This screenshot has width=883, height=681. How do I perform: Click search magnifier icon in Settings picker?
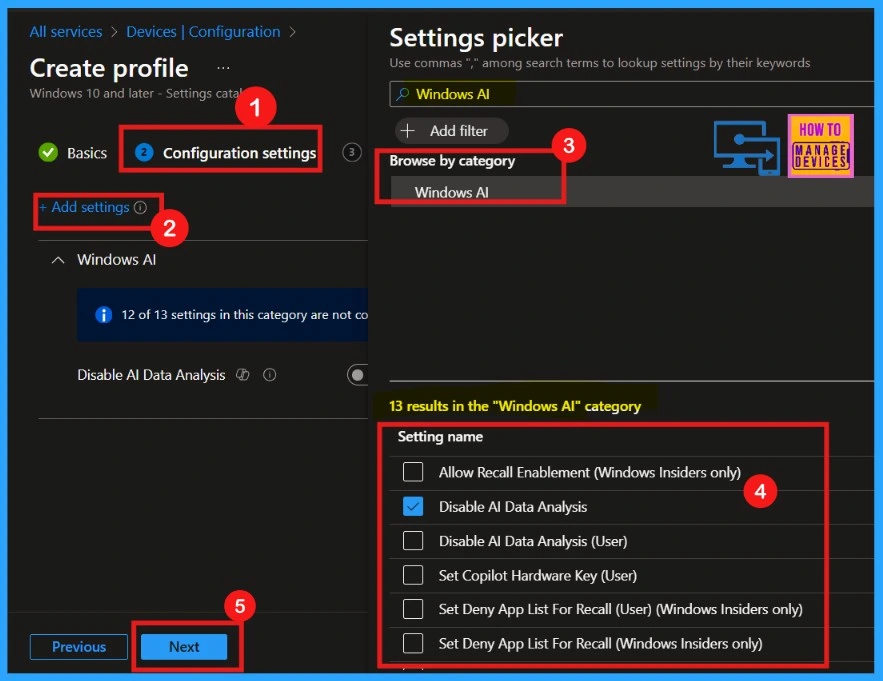(x=402, y=94)
